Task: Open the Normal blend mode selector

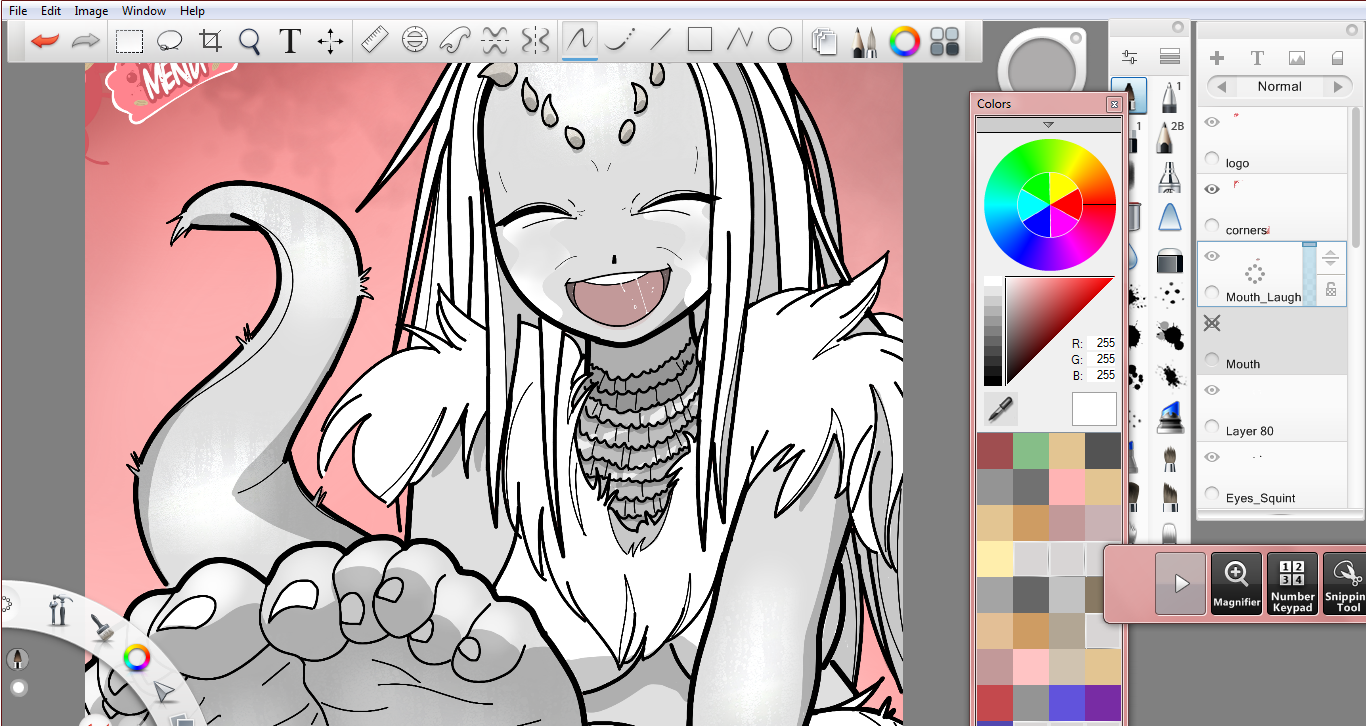Action: pyautogui.click(x=1280, y=87)
